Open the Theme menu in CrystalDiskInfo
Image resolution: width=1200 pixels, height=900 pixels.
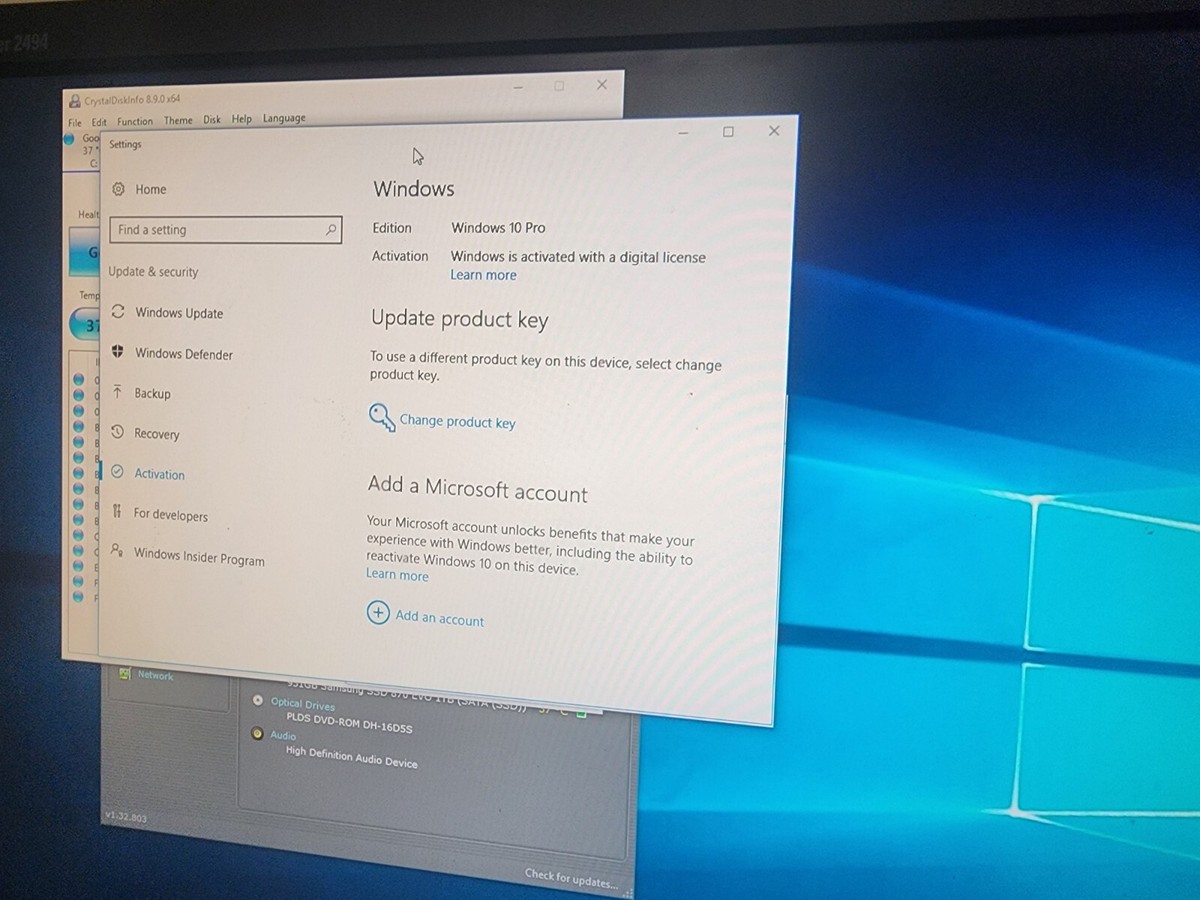pos(178,121)
